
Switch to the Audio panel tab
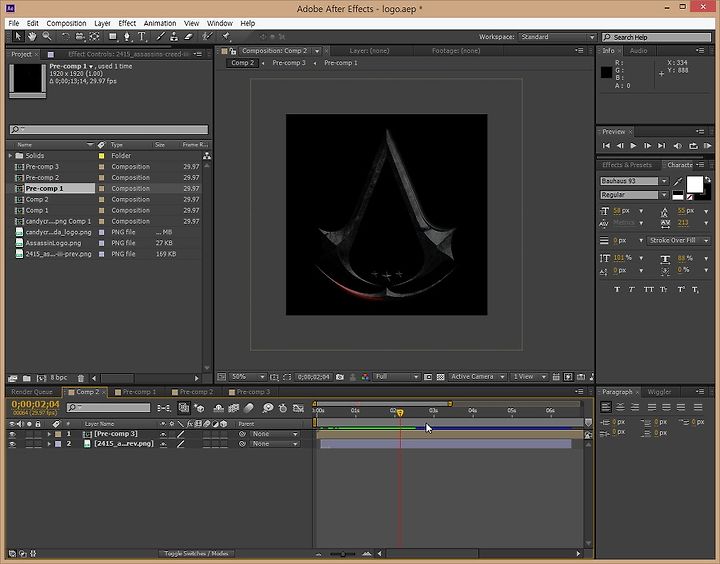pos(638,51)
